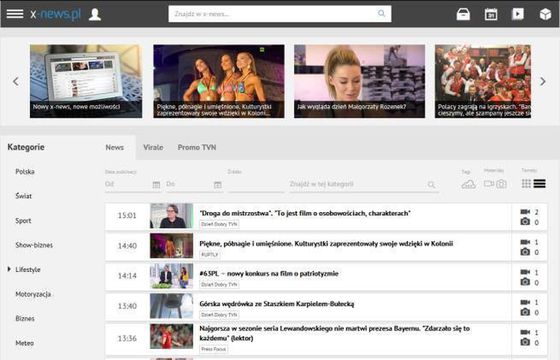
Task: Click video count icon for 13:40 article
Action: coord(525,302)
